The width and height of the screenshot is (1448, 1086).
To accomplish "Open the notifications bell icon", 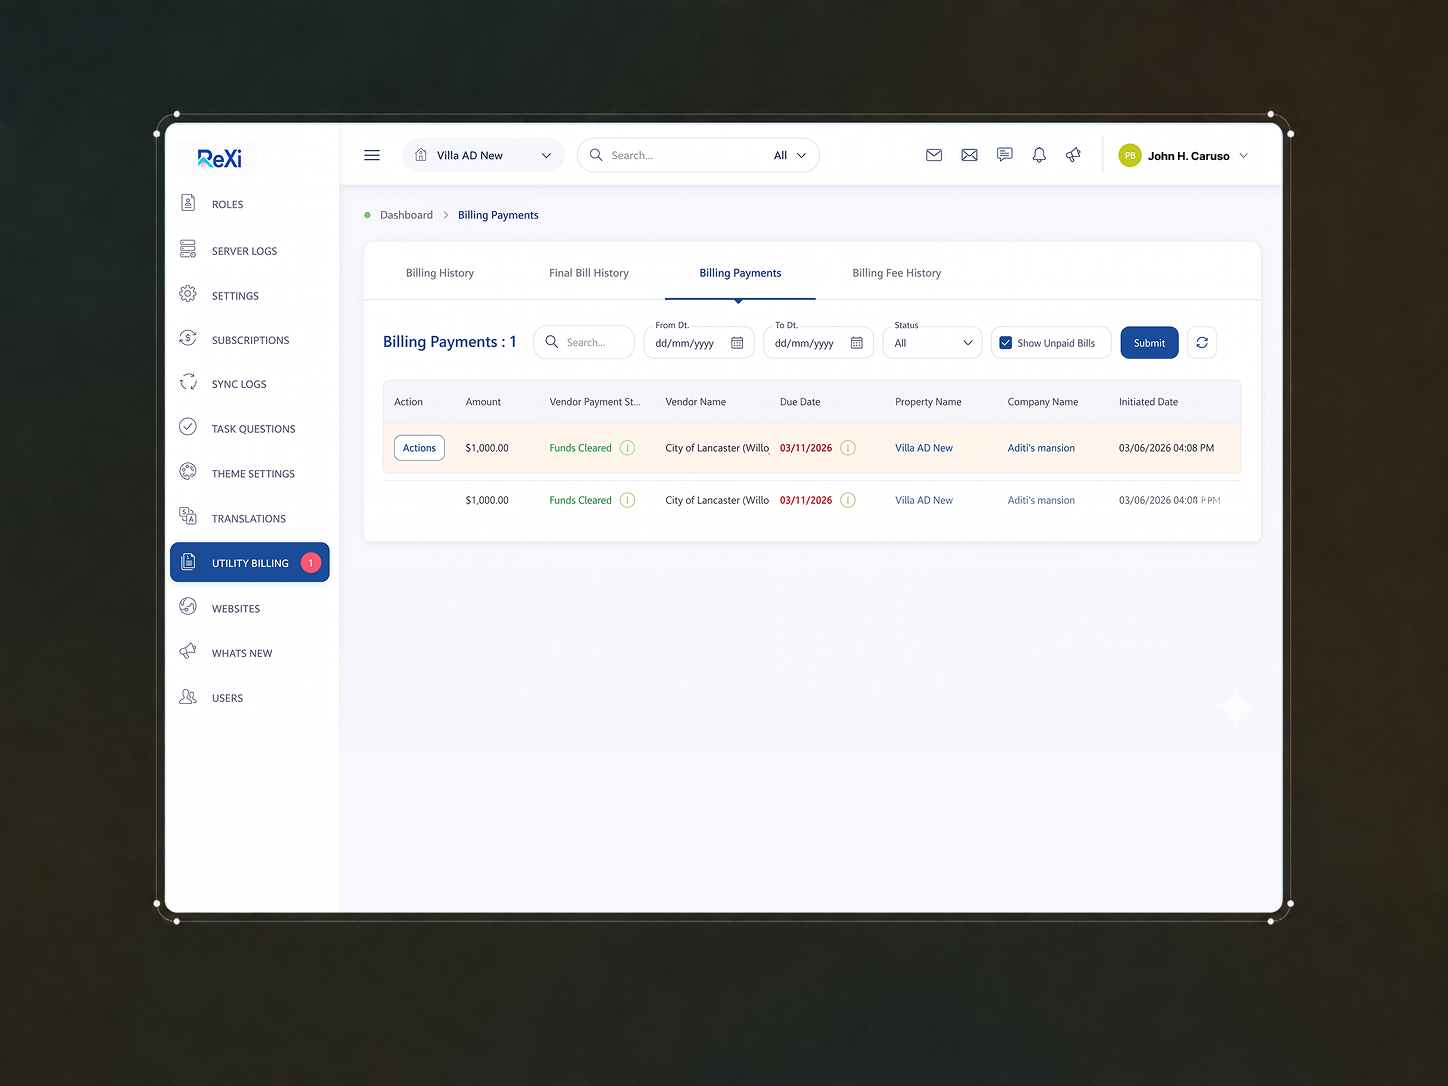I will point(1039,155).
